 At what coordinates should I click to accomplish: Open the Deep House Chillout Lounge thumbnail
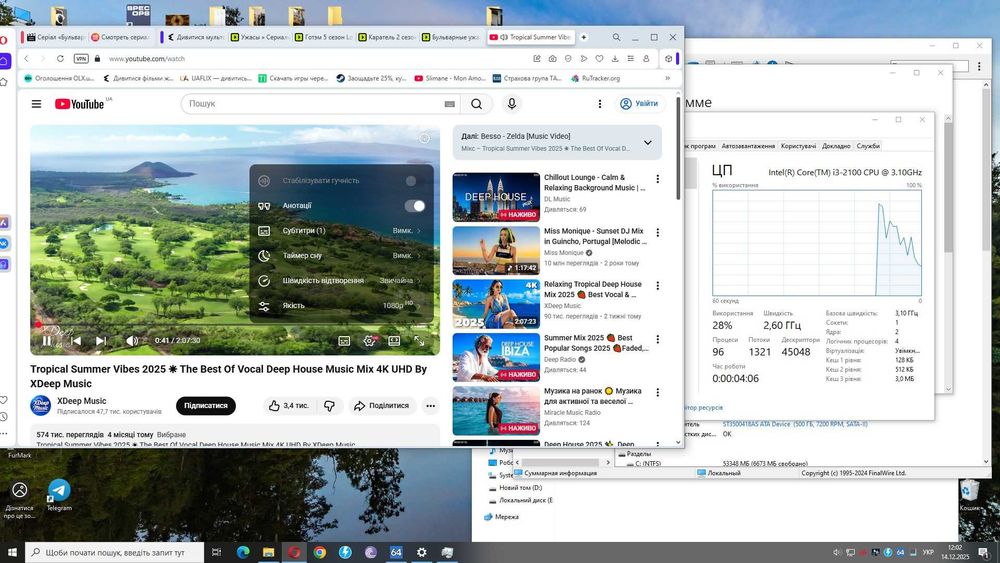coord(496,197)
